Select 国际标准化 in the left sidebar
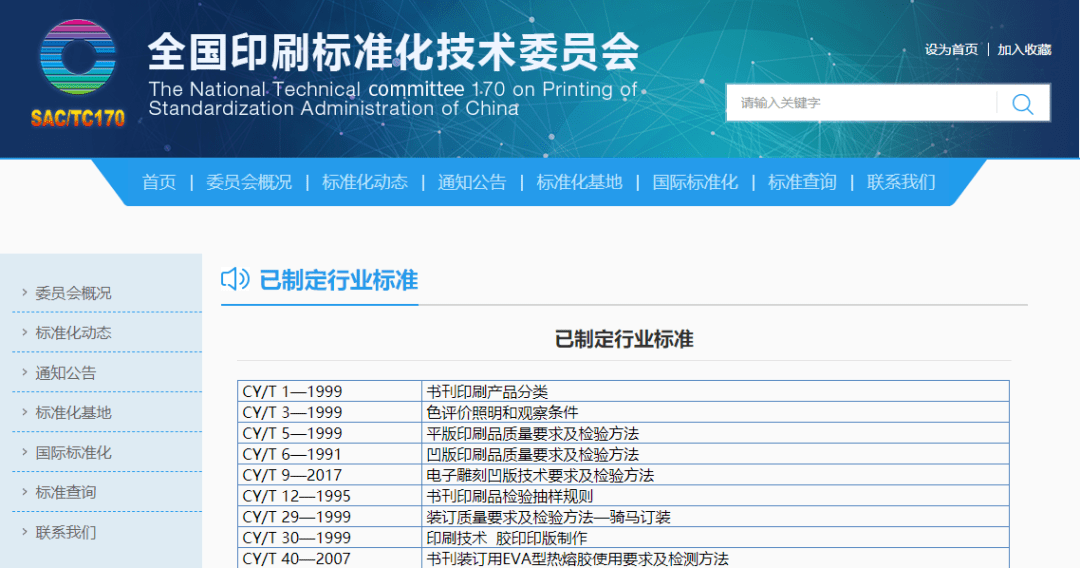Image resolution: width=1080 pixels, height=568 pixels. pyautogui.click(x=73, y=453)
